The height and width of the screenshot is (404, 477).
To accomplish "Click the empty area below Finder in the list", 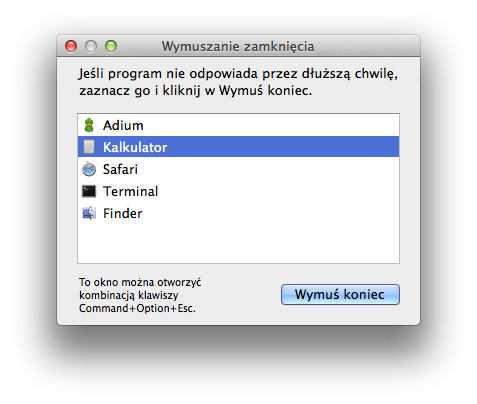I will [238, 243].
